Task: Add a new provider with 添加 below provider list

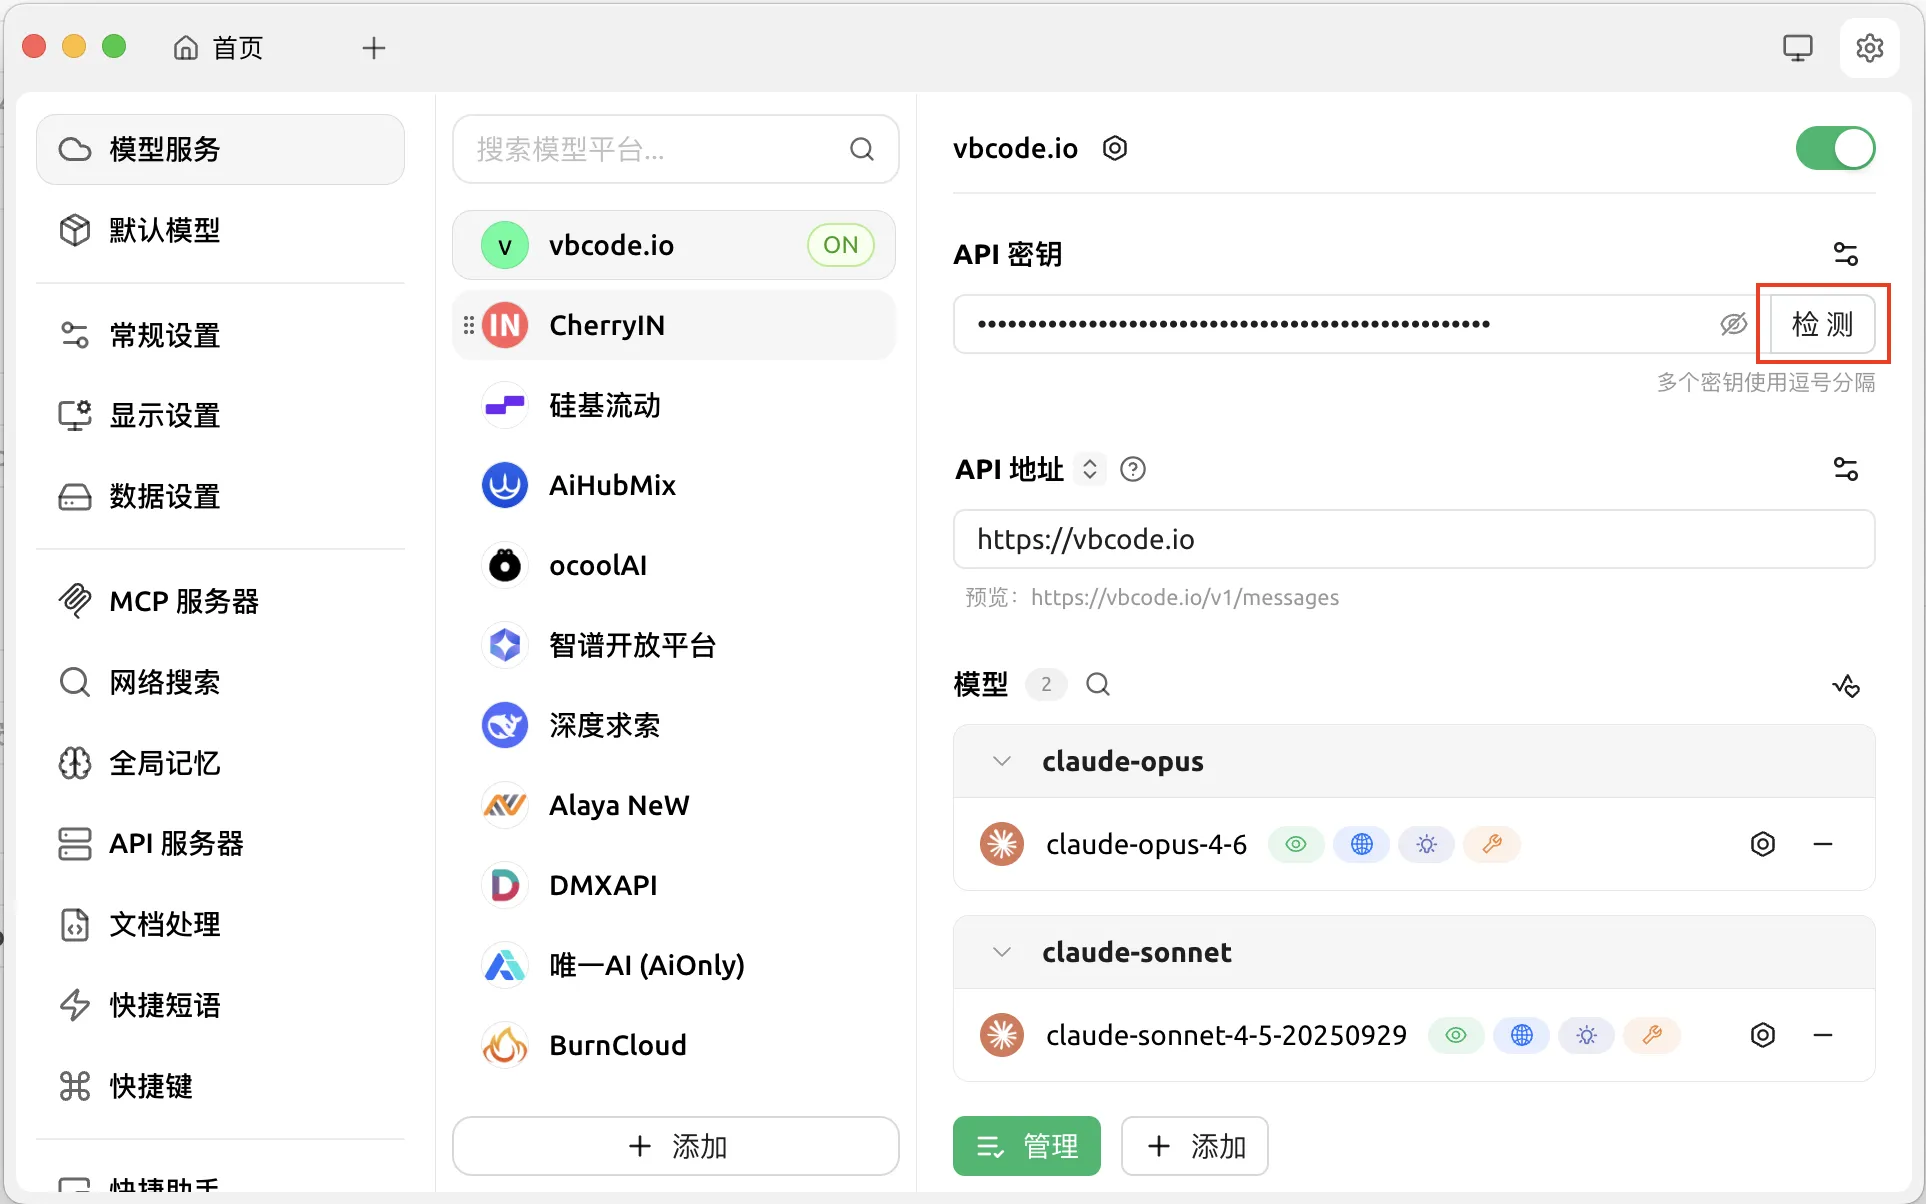Action: click(x=675, y=1146)
